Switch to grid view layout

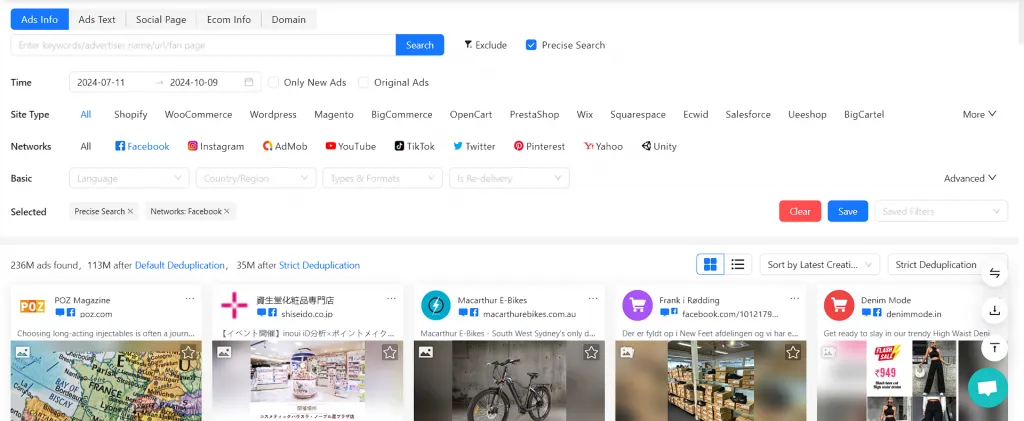click(x=711, y=265)
